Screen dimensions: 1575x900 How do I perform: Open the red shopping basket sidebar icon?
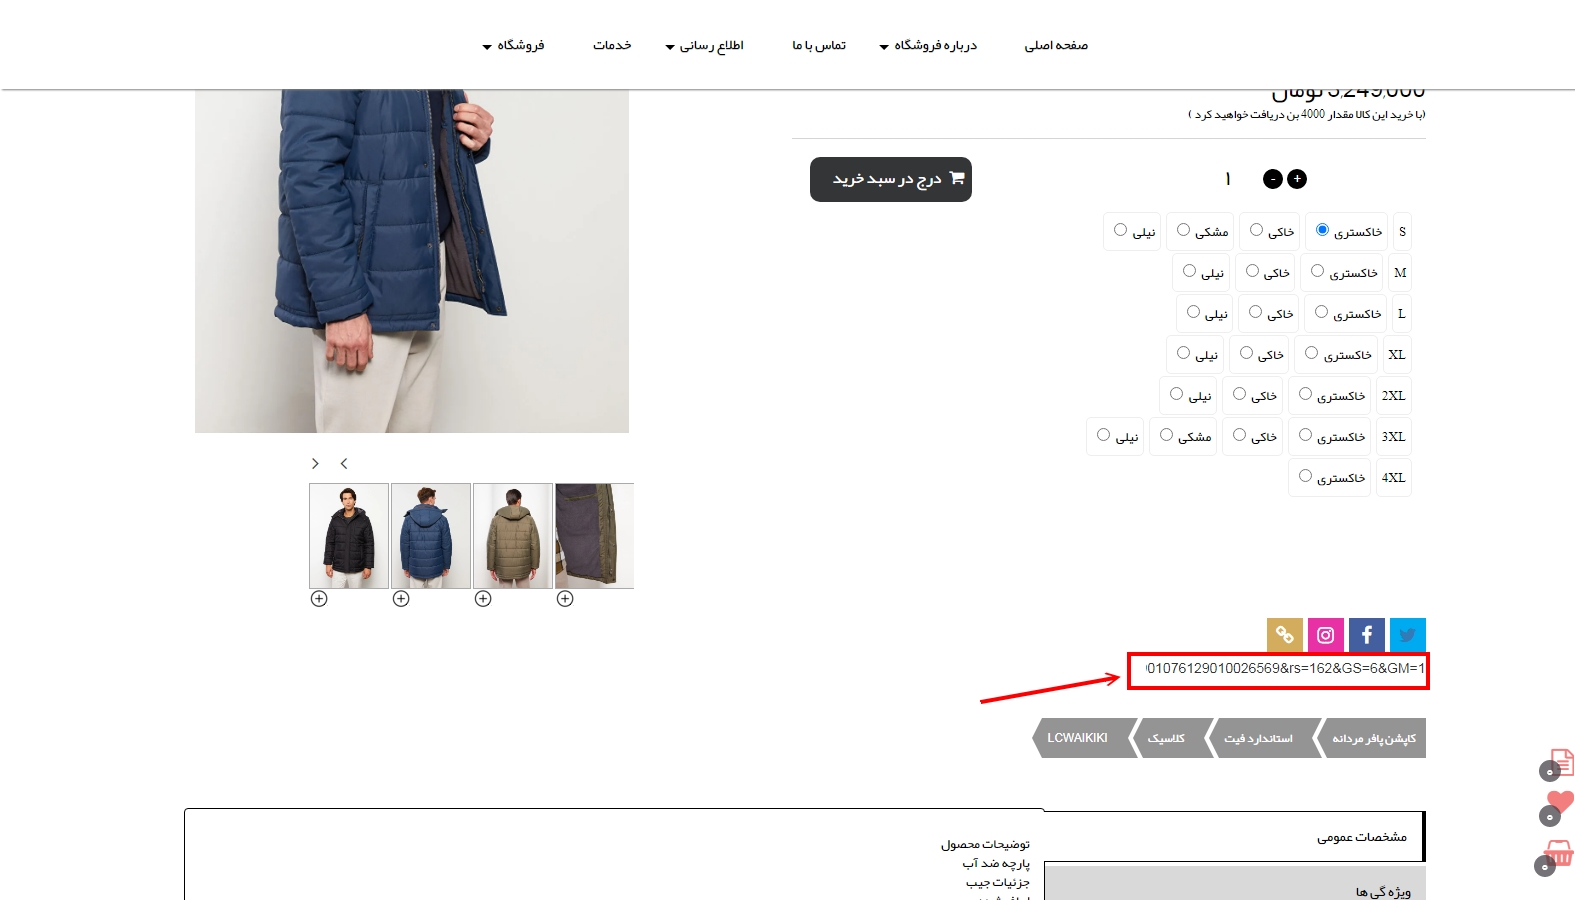click(x=1558, y=853)
